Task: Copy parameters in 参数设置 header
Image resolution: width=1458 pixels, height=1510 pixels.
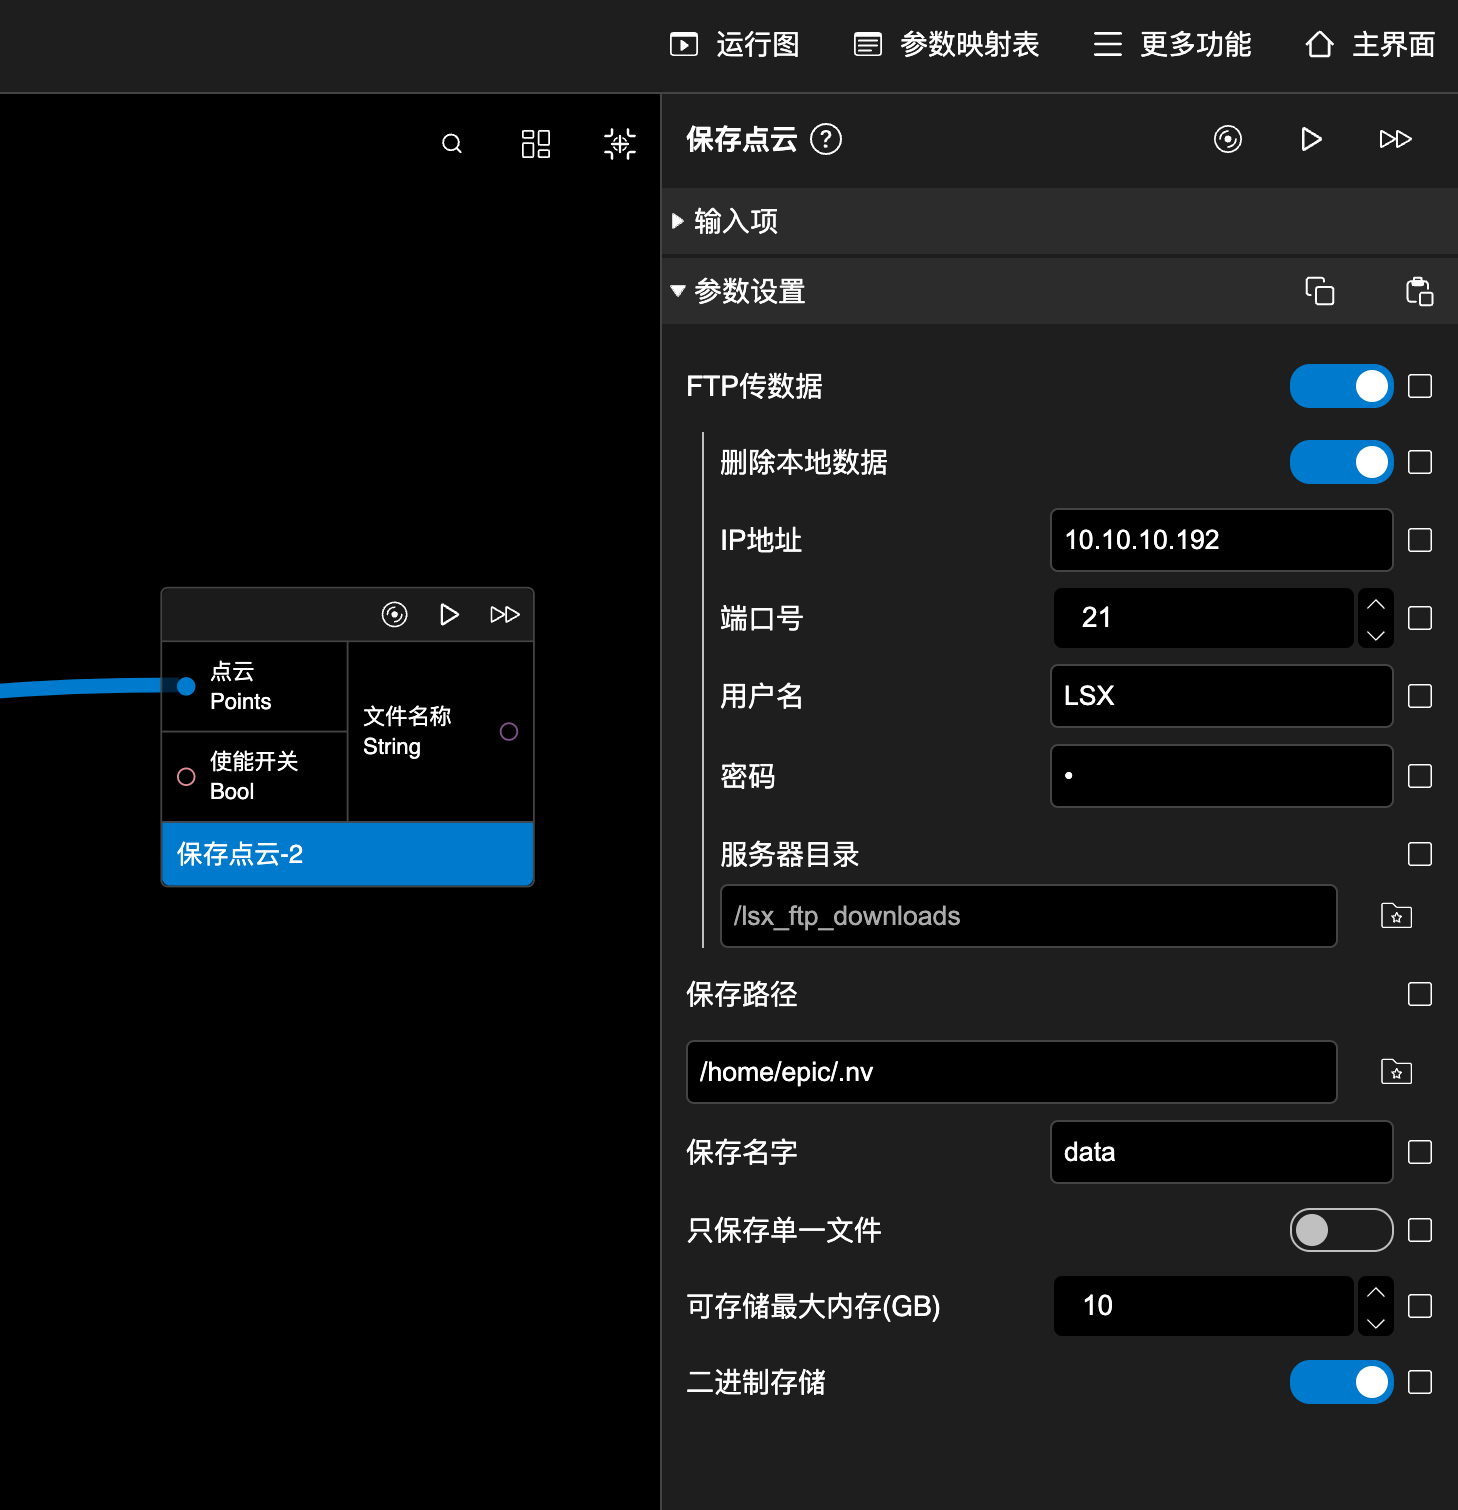Action: point(1320,291)
